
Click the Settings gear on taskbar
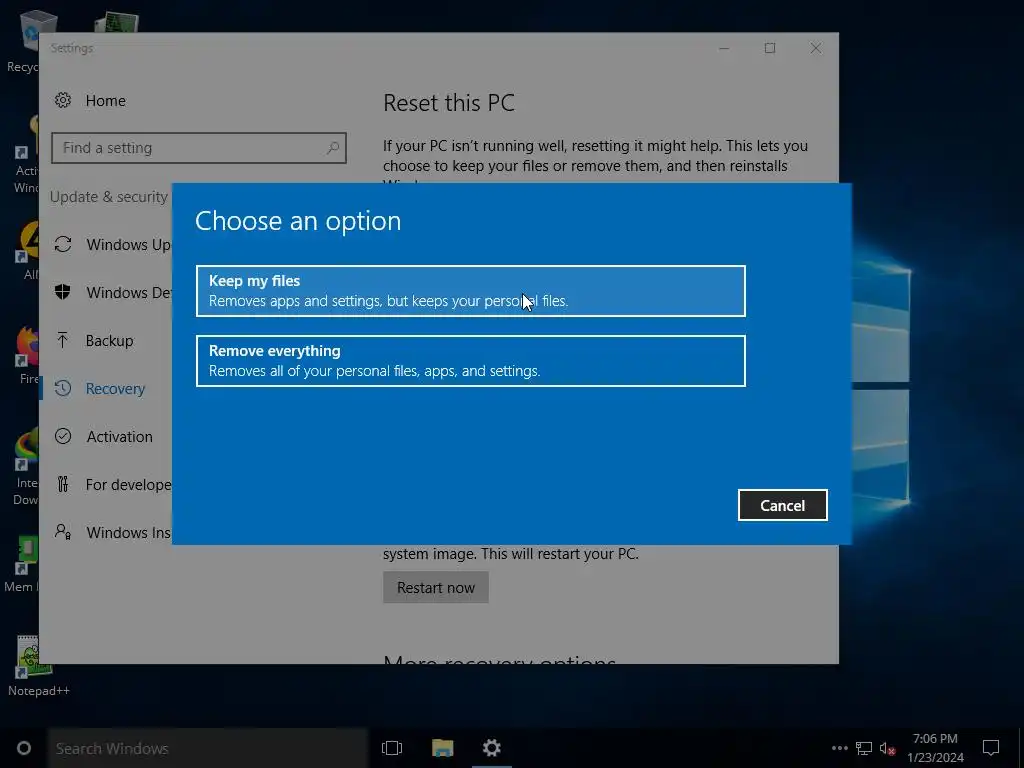(492, 748)
